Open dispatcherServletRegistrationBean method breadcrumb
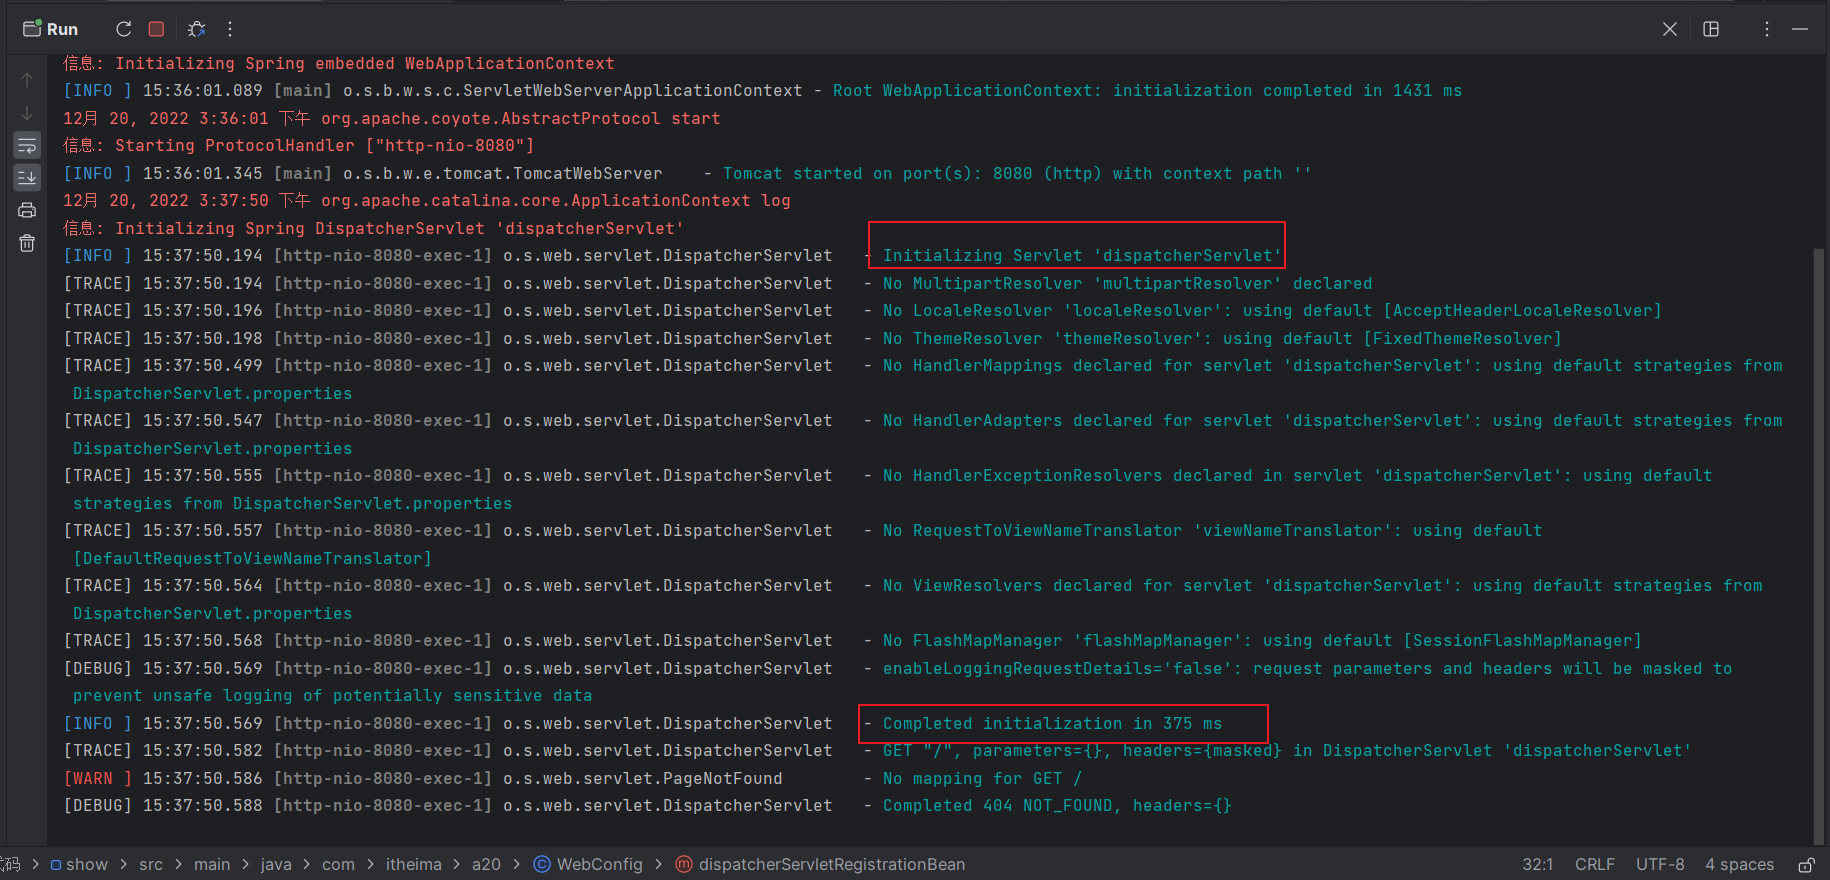Viewport: 1830px width, 880px height. (x=820, y=864)
